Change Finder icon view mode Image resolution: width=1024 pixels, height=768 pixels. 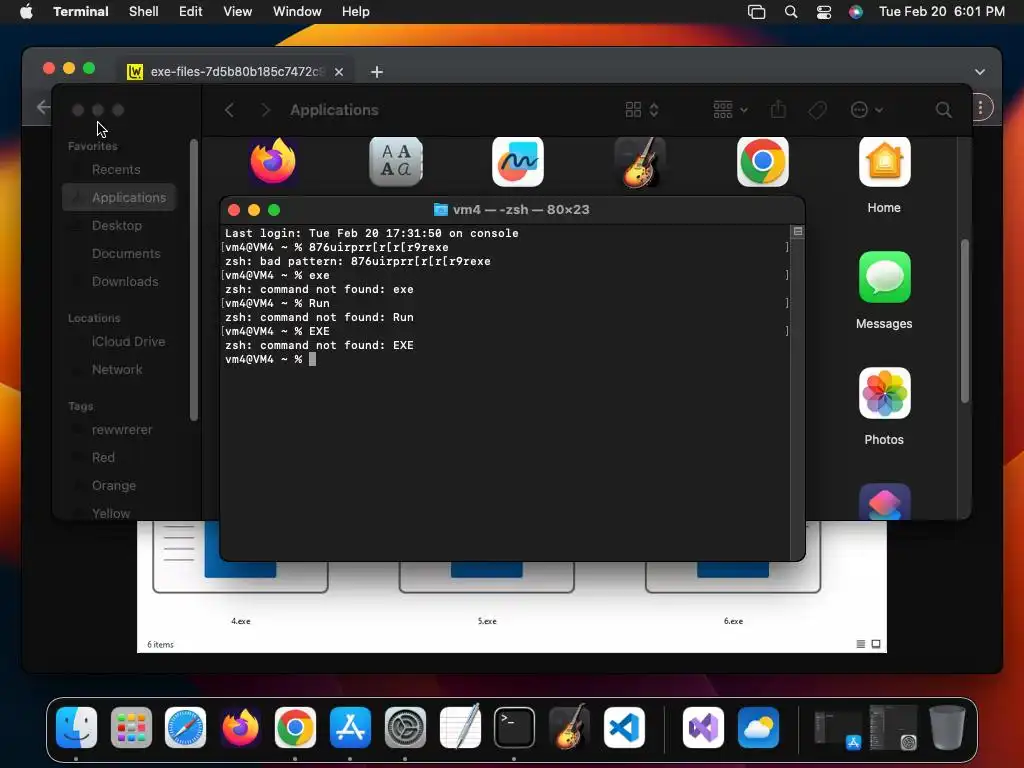[641, 110]
